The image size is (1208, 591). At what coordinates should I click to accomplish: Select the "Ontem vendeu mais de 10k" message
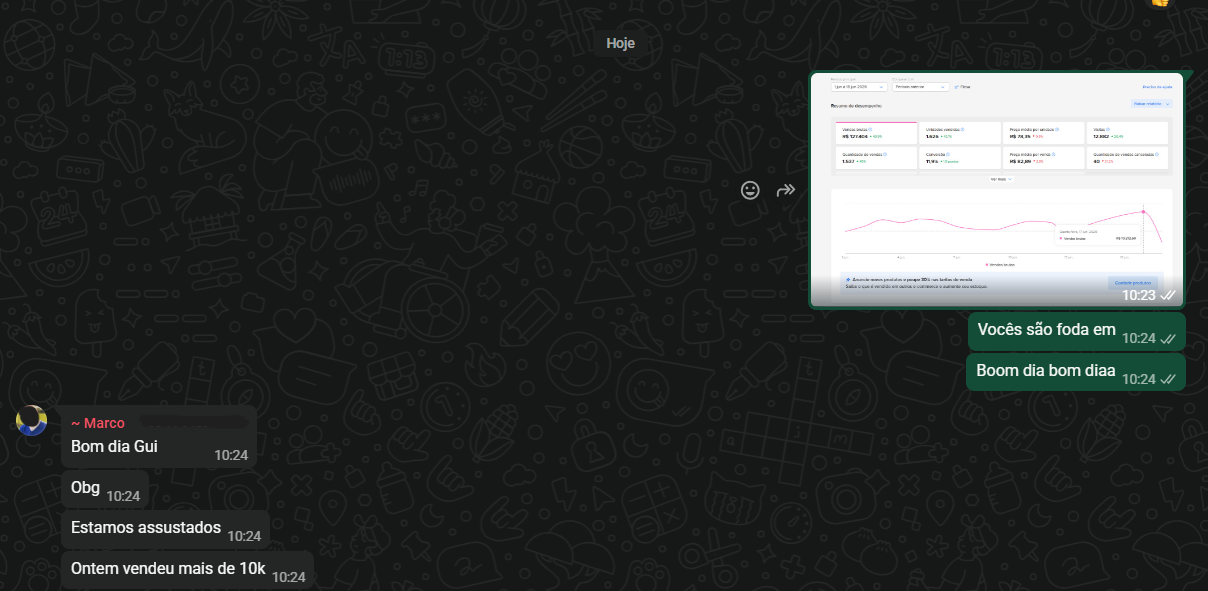click(188, 570)
